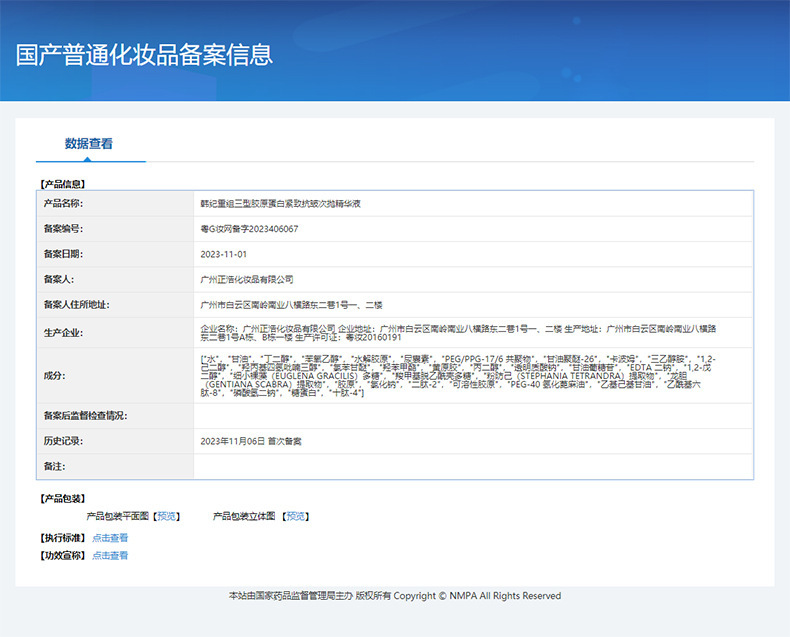Click the 【执行标准】 label
Image resolution: width=790 pixels, height=637 pixels.
point(63,538)
